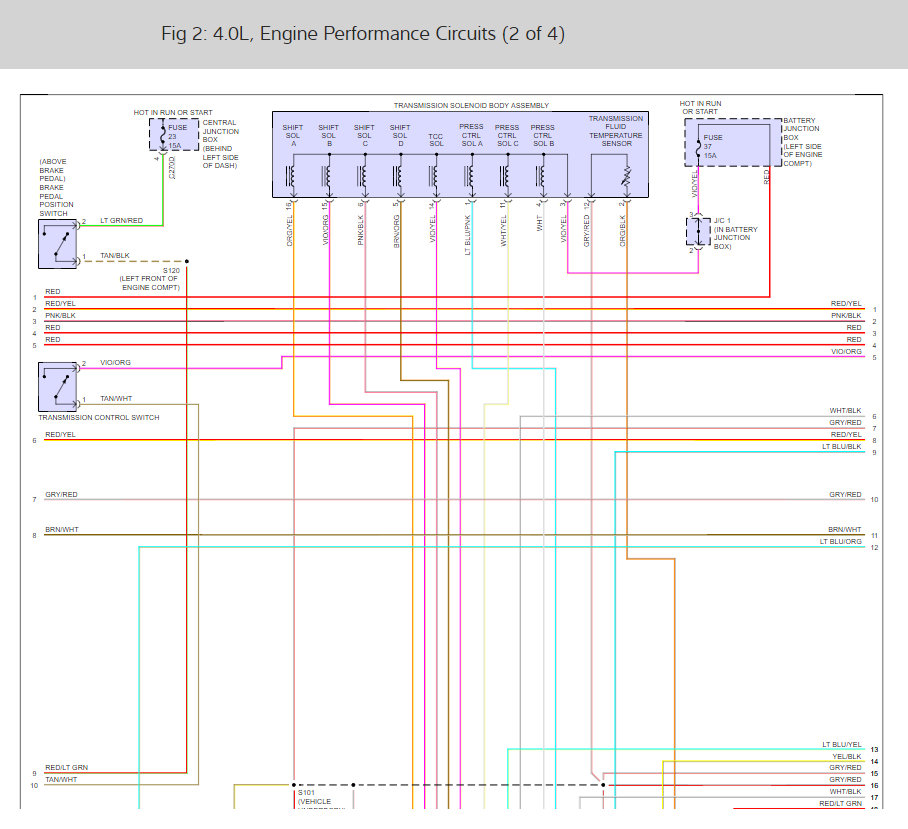Image resolution: width=908 pixels, height=829 pixels.
Task: Click the Shift Sol A coil symbol
Action: 291,175
